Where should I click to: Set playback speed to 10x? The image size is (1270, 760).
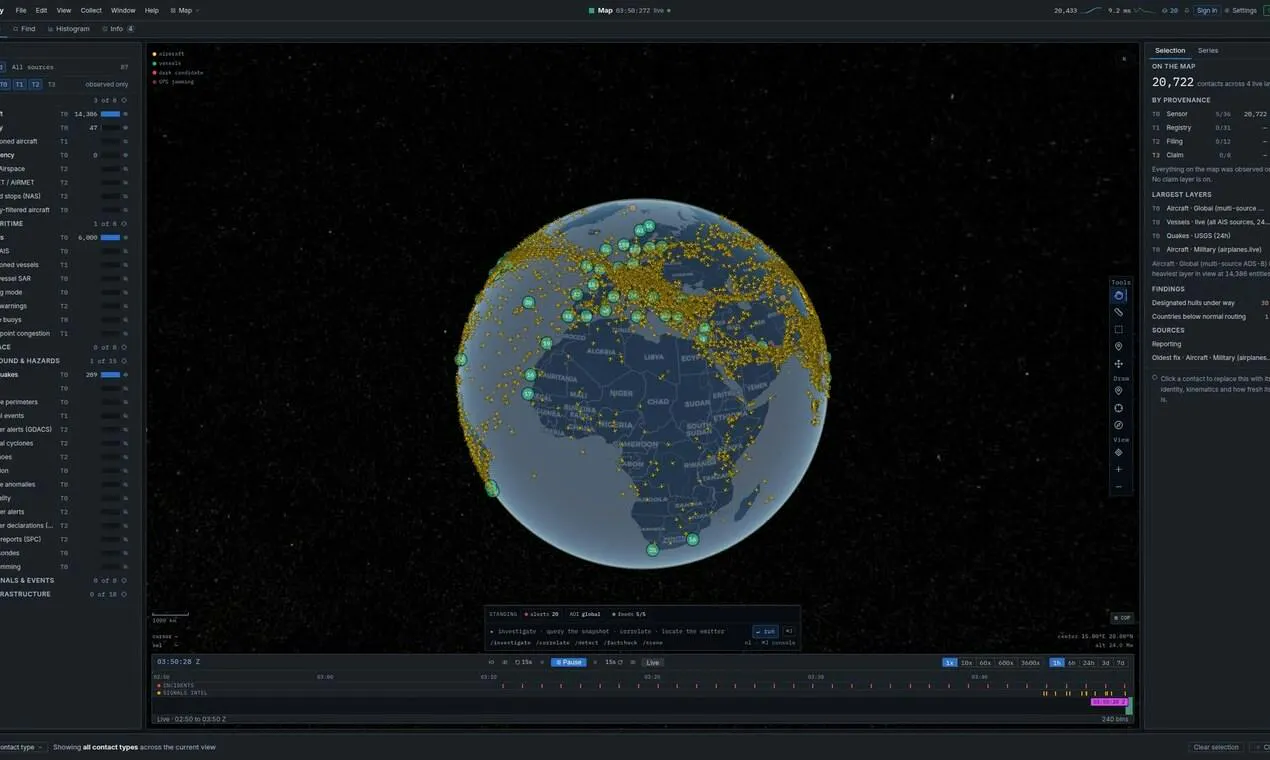click(967, 662)
